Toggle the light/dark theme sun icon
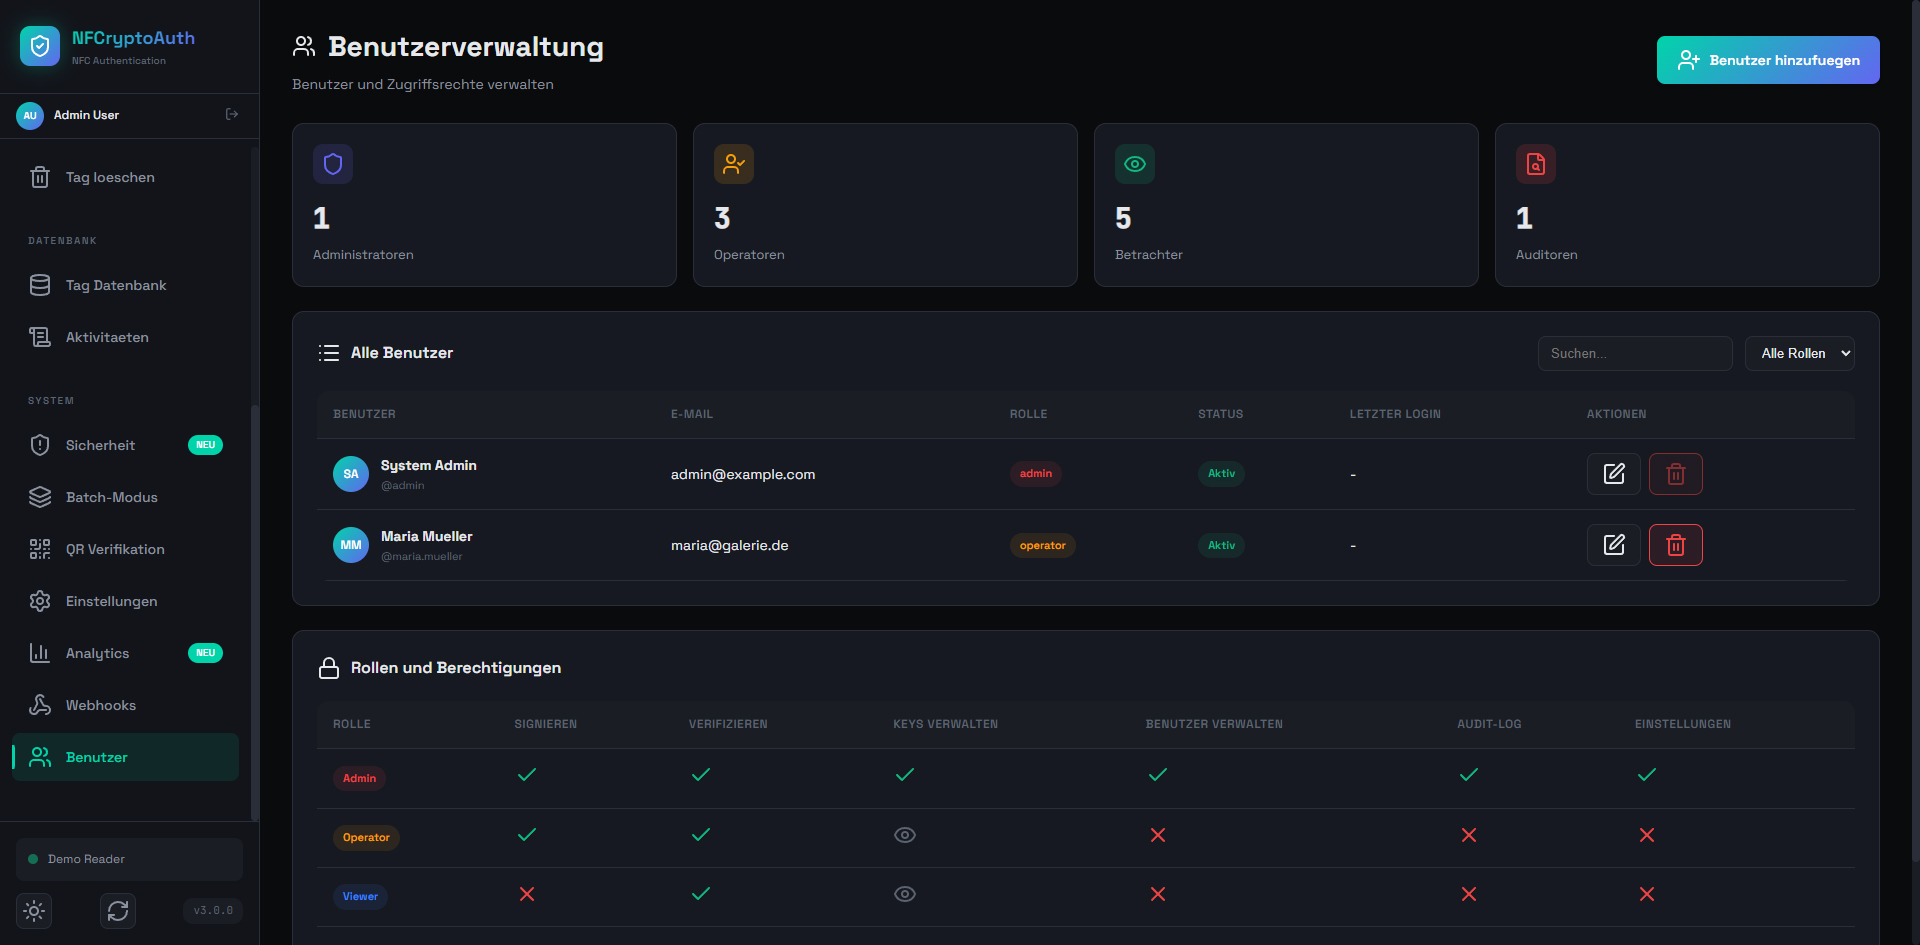This screenshot has width=1920, height=945. pos(34,911)
